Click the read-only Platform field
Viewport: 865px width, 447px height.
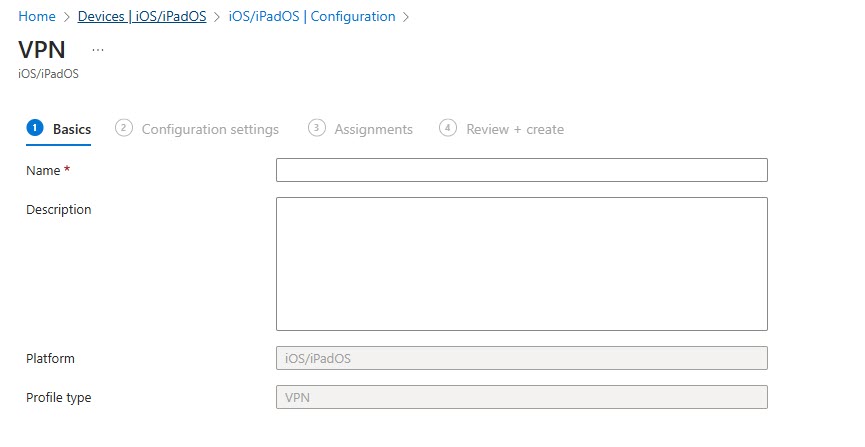tap(521, 358)
